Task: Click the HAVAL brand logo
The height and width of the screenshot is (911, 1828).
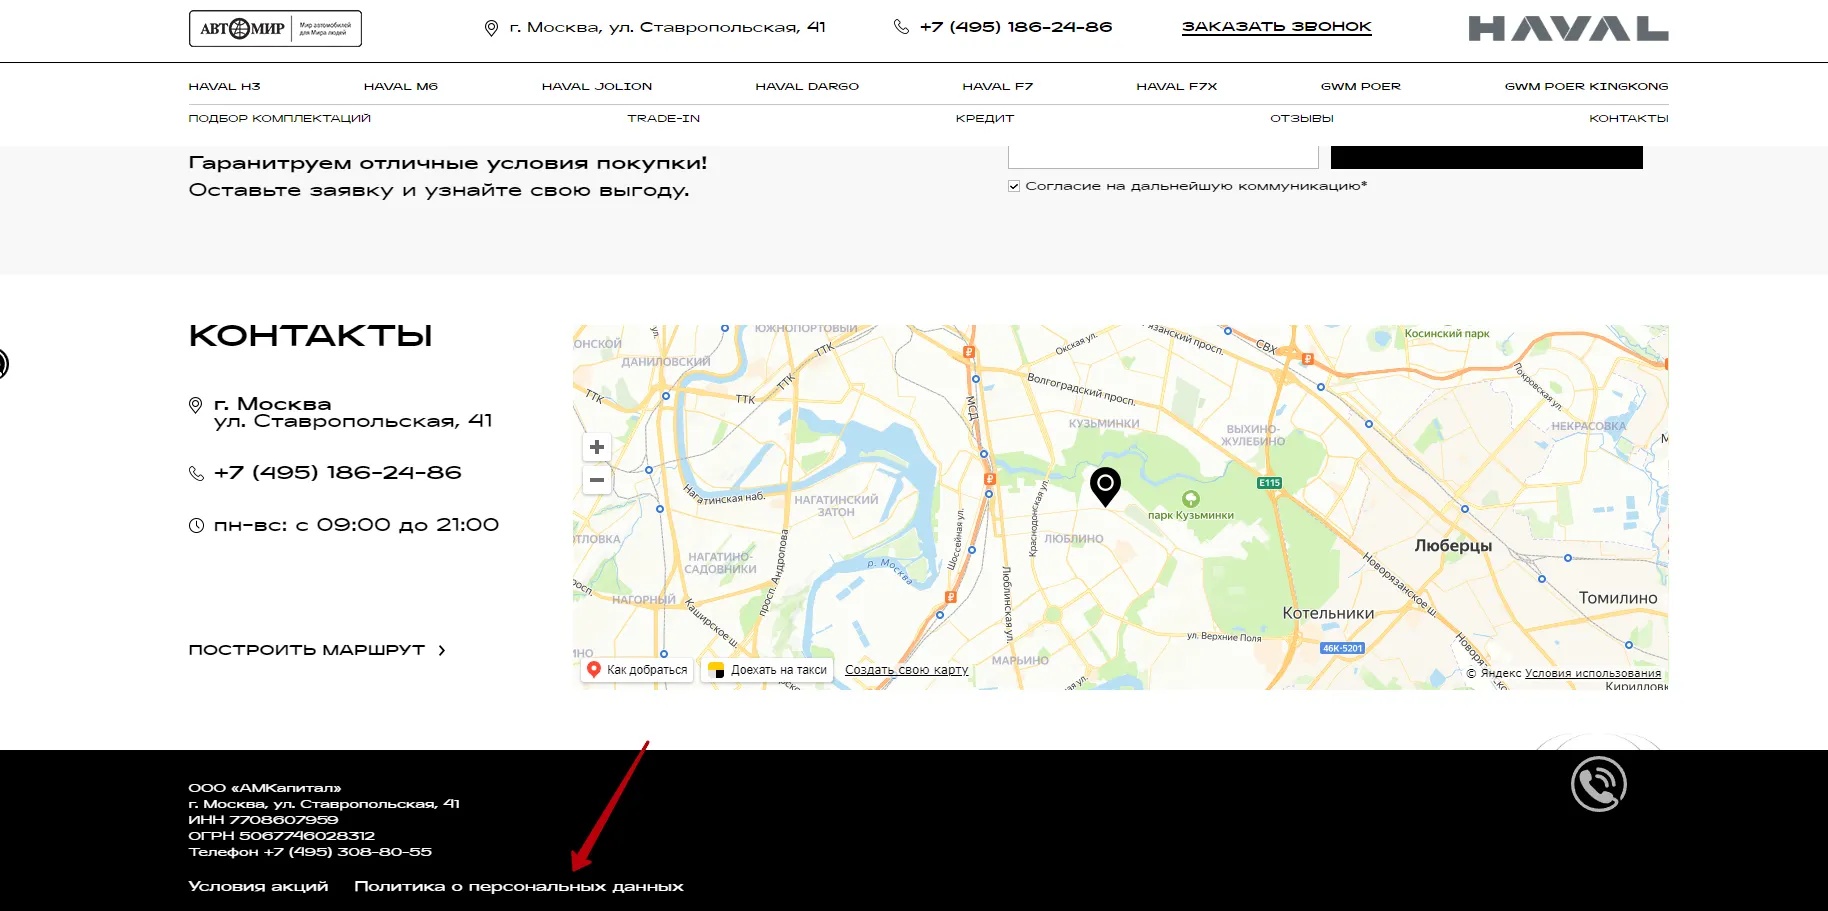Action: point(1567,29)
